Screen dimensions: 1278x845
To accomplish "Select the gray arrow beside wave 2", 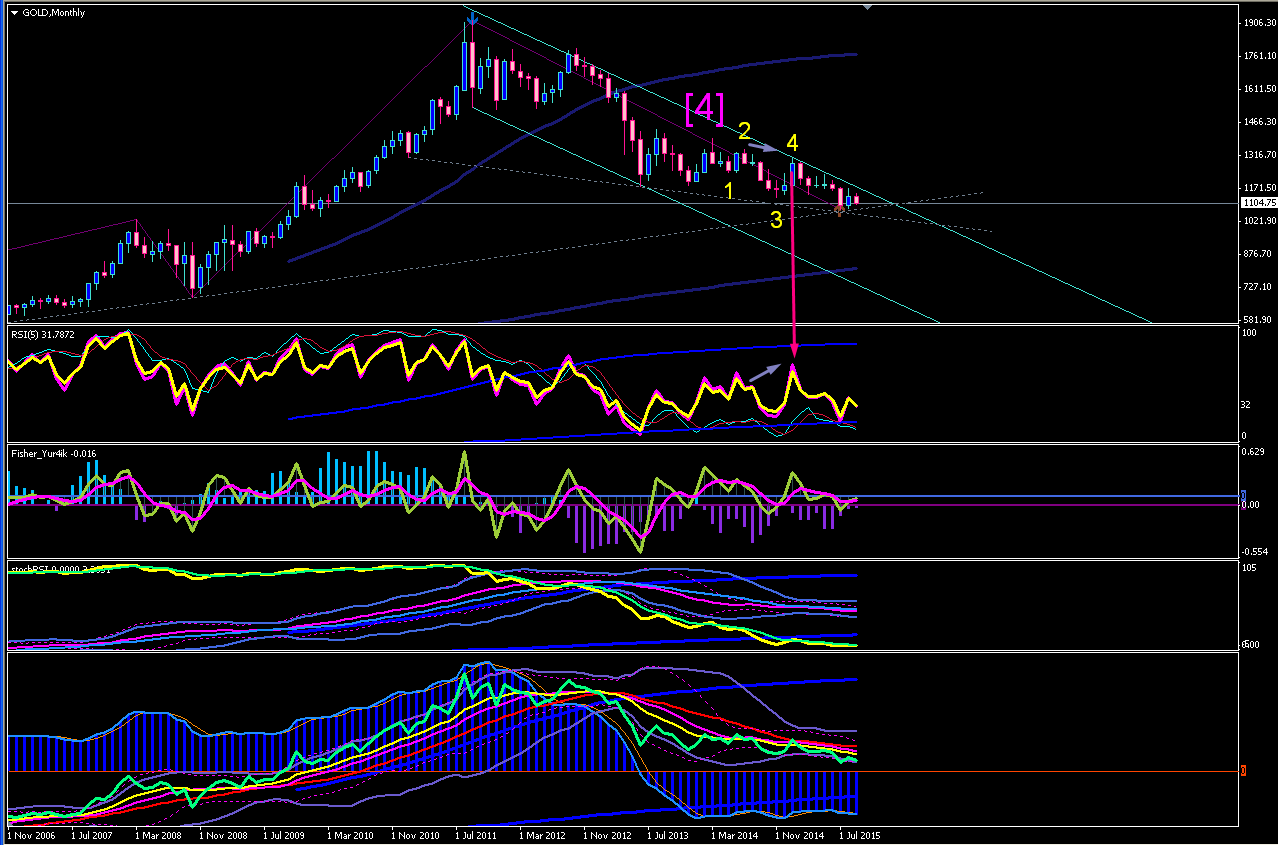I will pyautogui.click(x=763, y=148).
